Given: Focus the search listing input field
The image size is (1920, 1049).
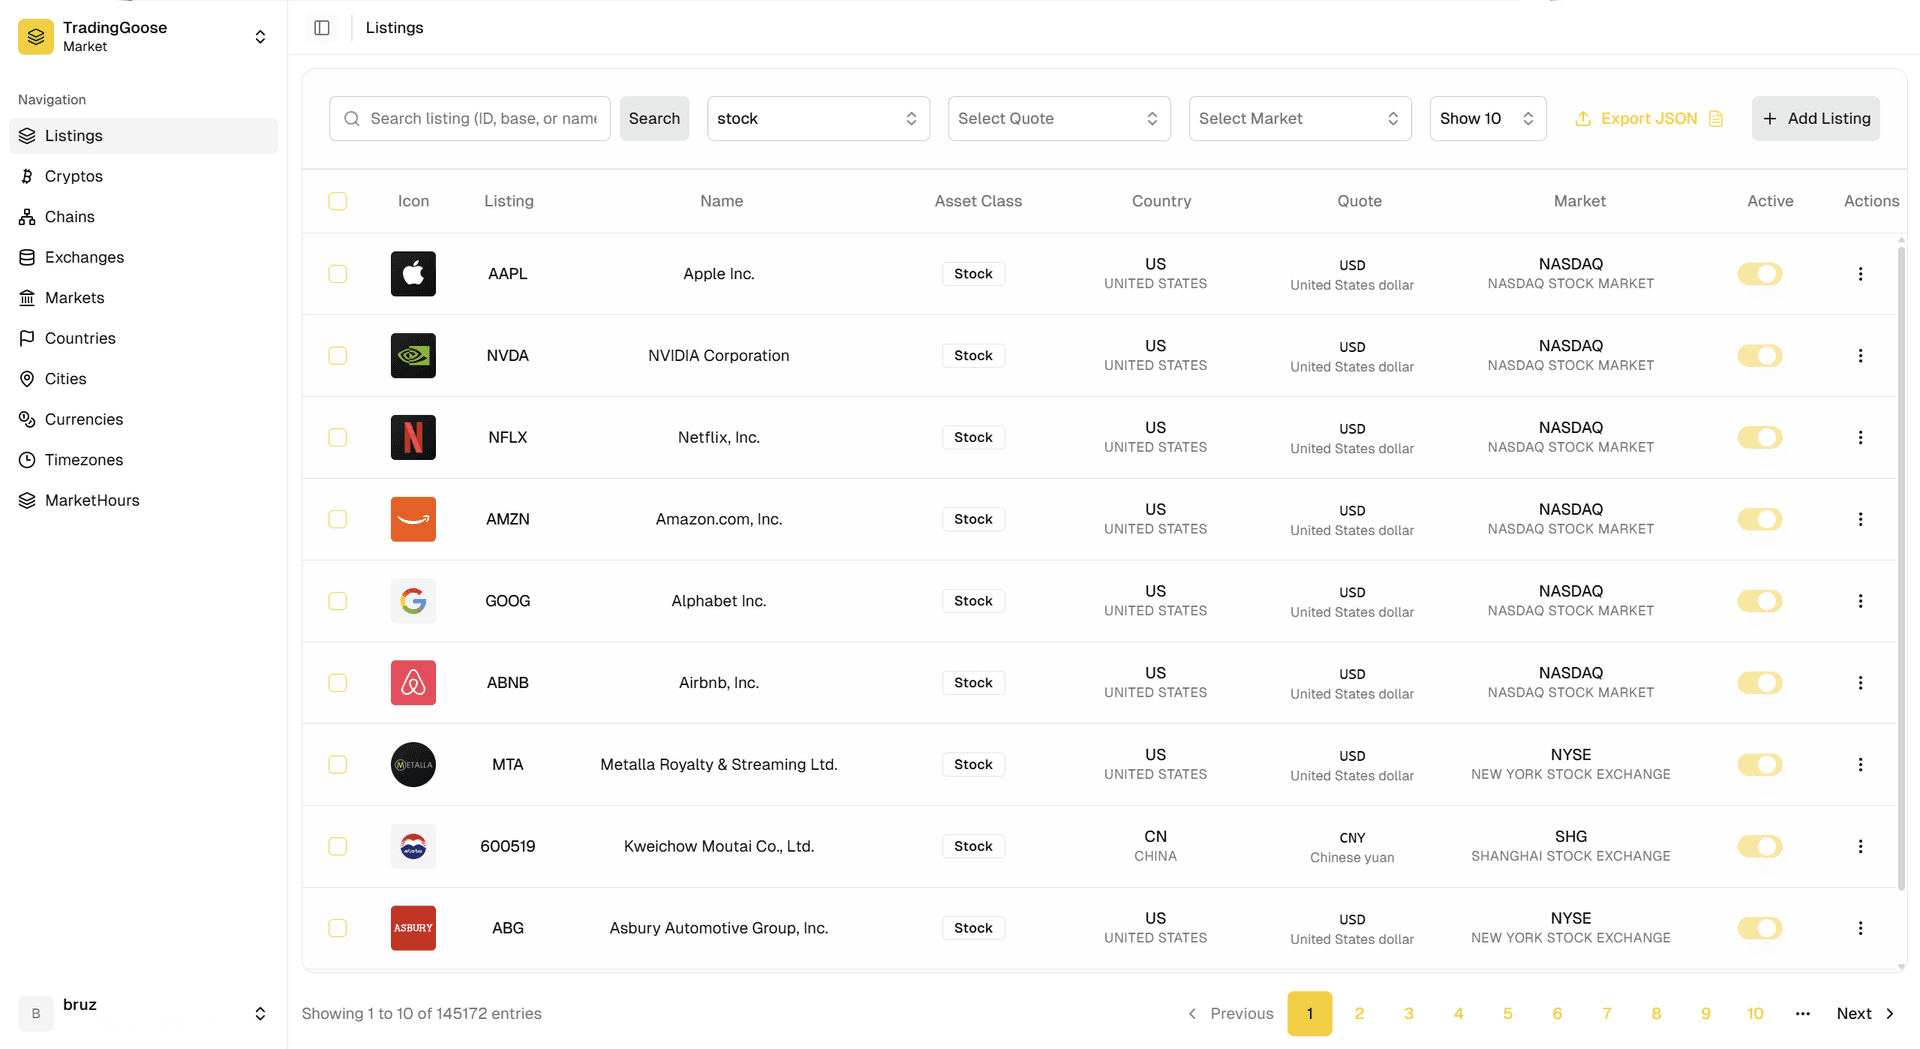Looking at the screenshot, I should 470,119.
